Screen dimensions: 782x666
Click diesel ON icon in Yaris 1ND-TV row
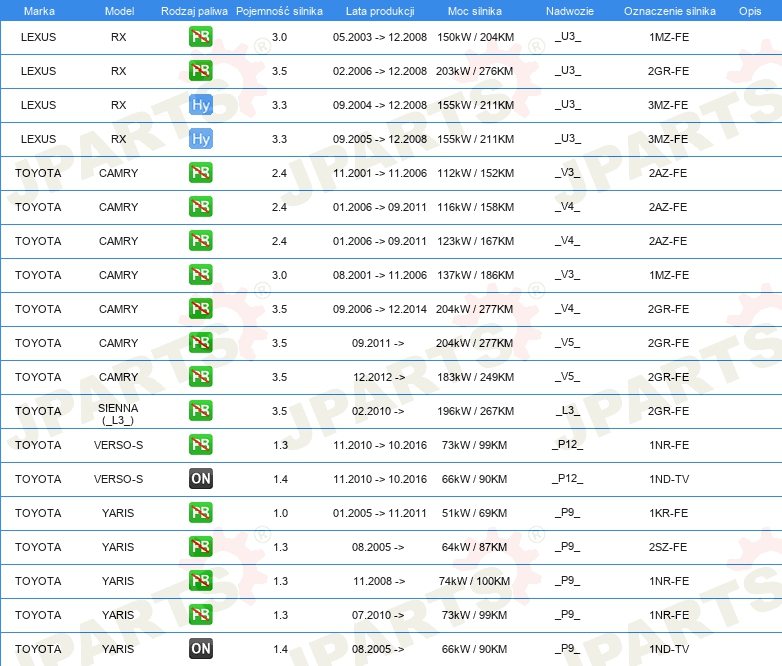[x=201, y=649]
